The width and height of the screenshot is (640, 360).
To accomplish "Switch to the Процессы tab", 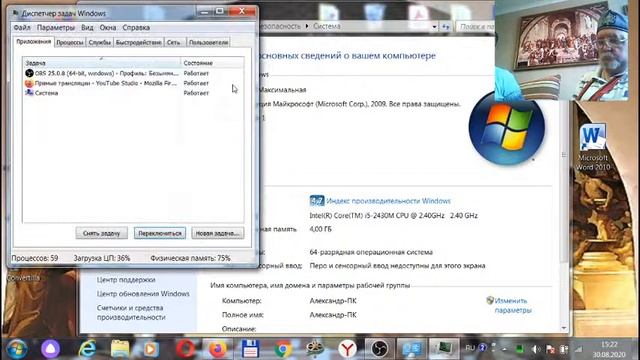I will click(x=70, y=42).
